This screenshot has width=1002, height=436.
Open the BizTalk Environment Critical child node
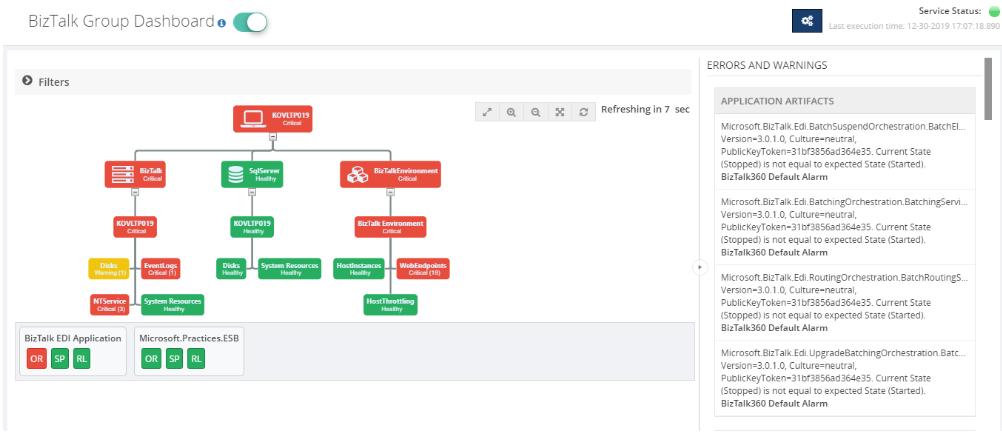(x=390, y=227)
